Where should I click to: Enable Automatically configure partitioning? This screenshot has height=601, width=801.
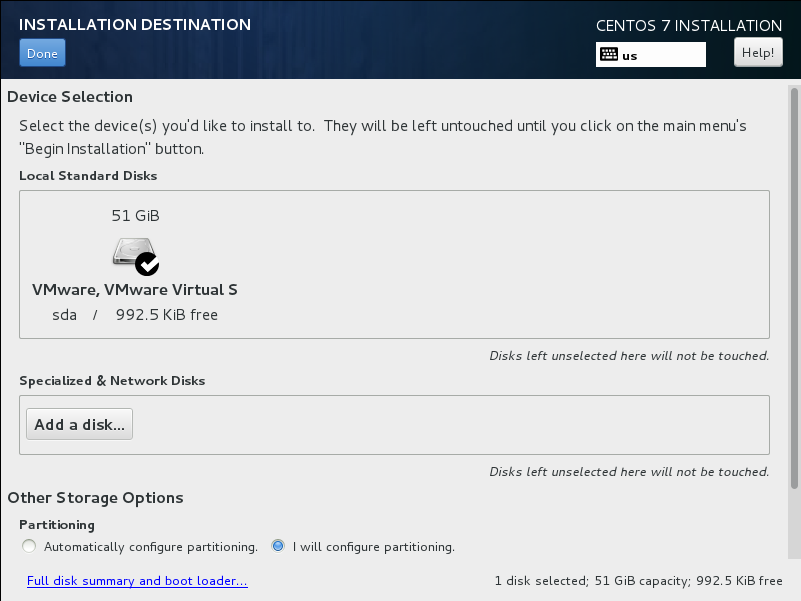tap(29, 546)
